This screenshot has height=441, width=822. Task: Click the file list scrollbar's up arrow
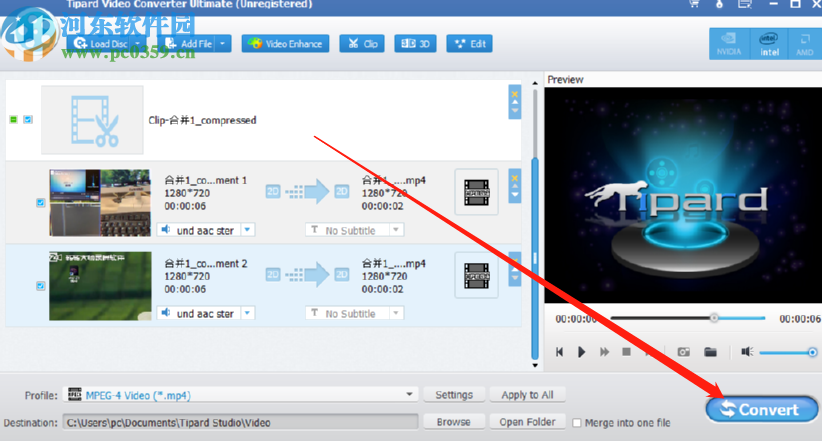(x=535, y=83)
